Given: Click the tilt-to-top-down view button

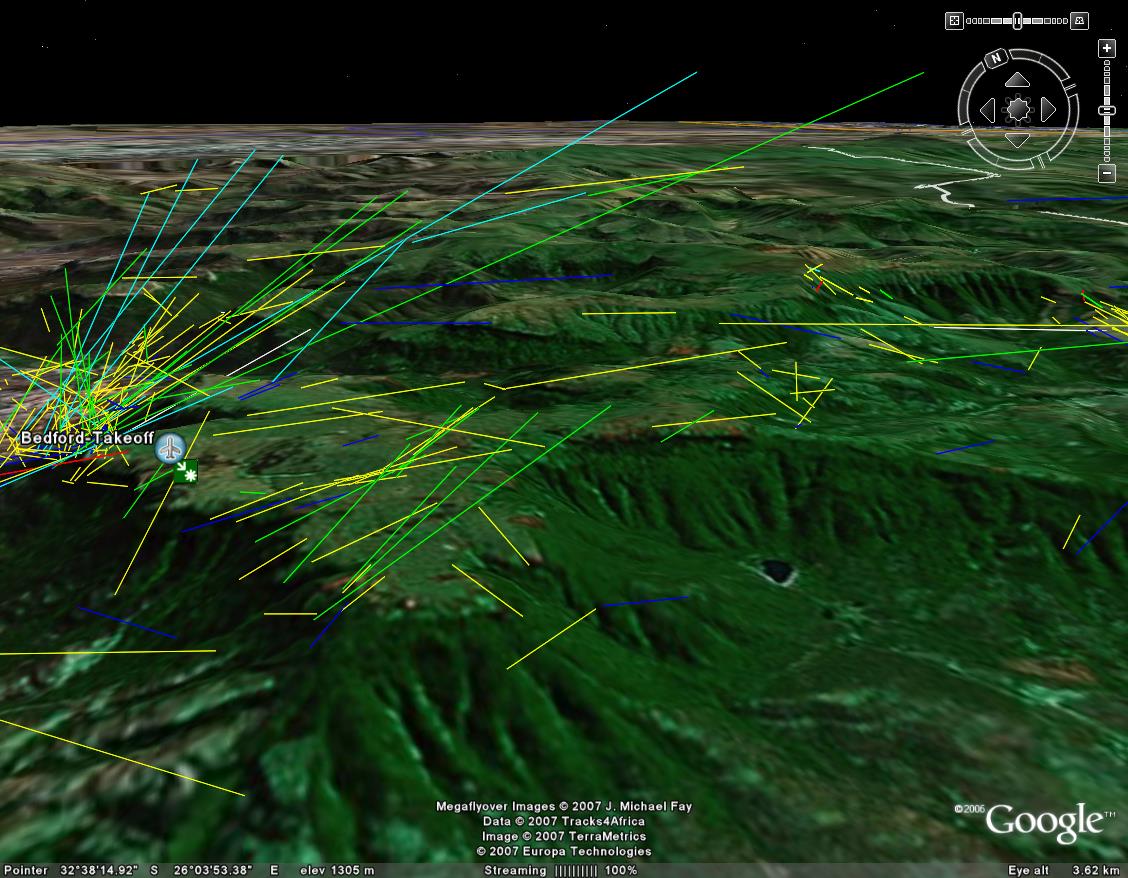Looking at the screenshot, I should click(x=954, y=20).
